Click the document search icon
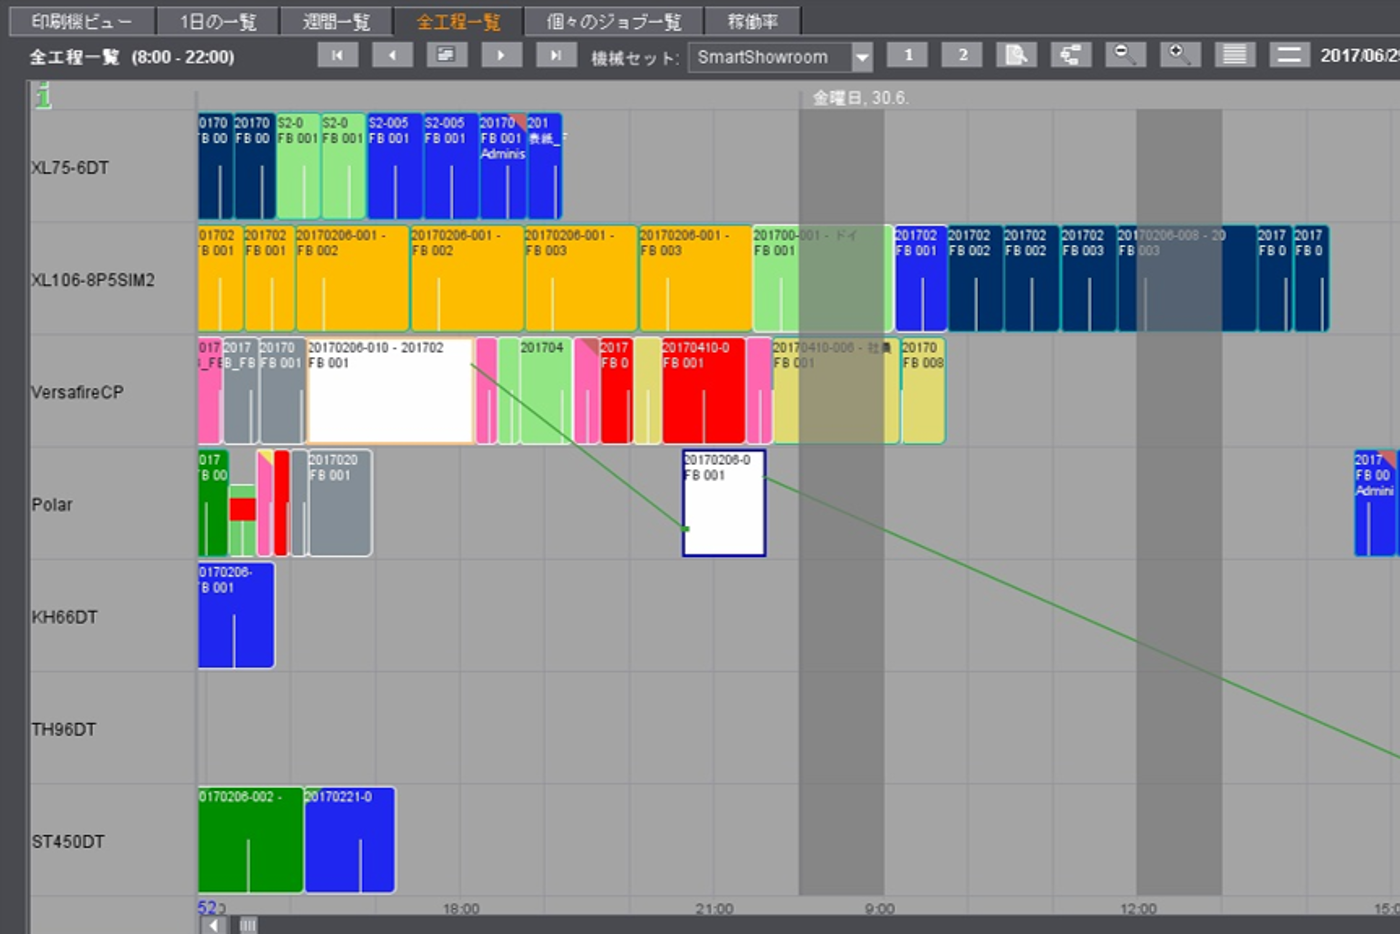This screenshot has height=934, width=1400. pyautogui.click(x=1016, y=56)
